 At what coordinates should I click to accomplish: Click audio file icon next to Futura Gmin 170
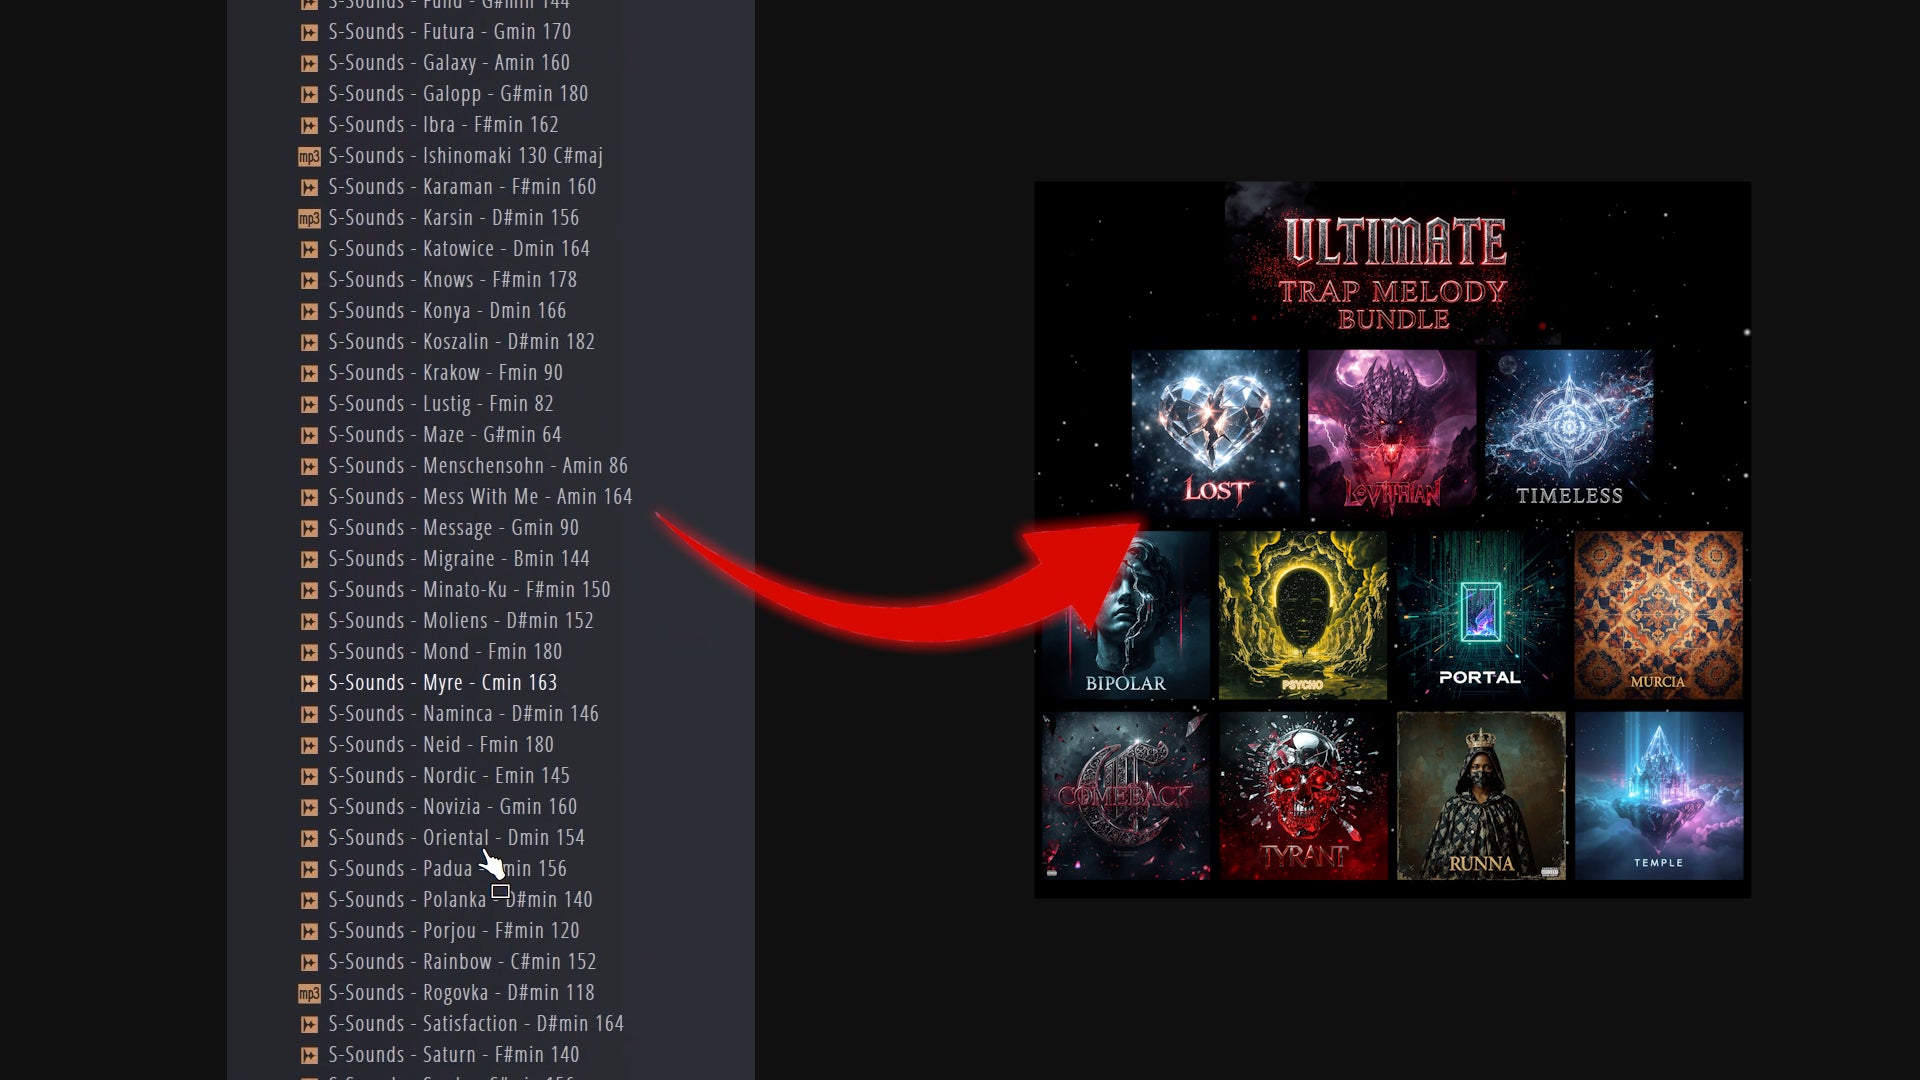point(310,32)
